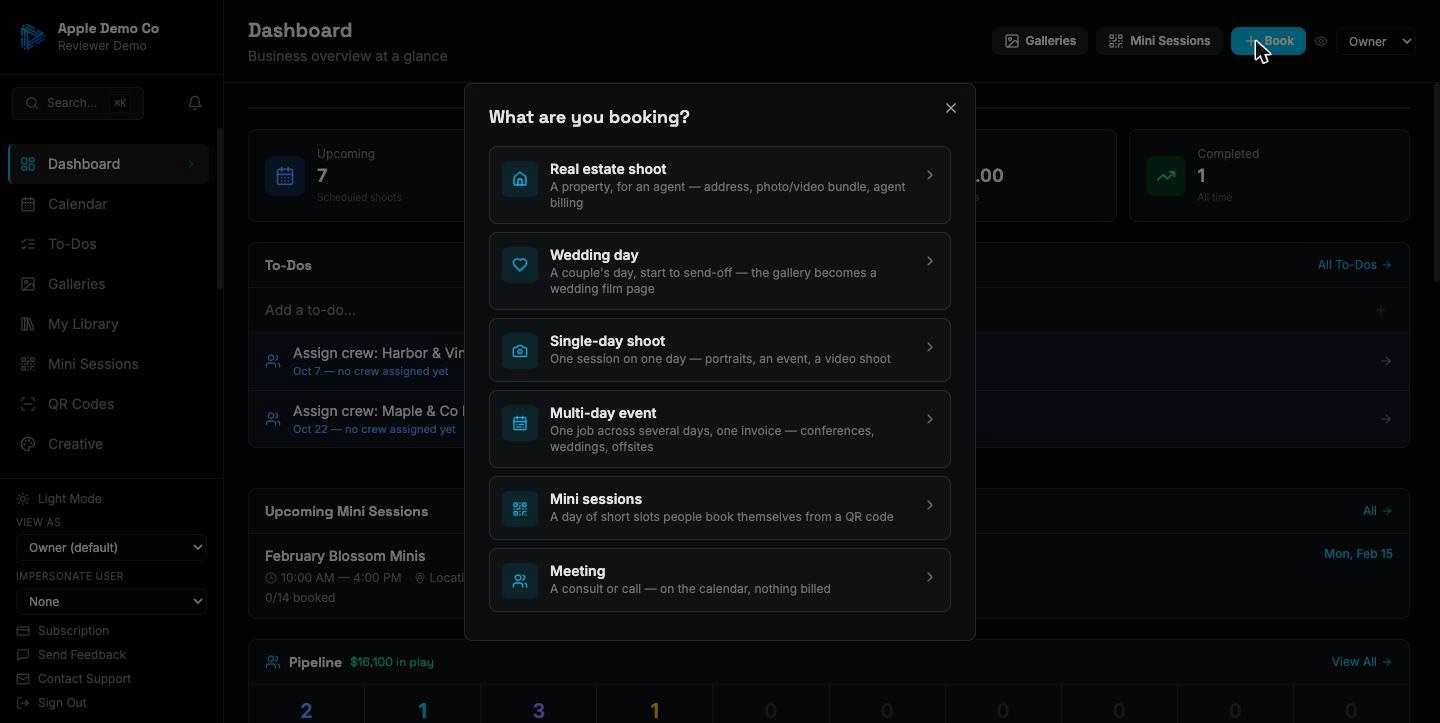Click the Mini sessions QR icon
The image size is (1440, 723).
click(x=520, y=509)
